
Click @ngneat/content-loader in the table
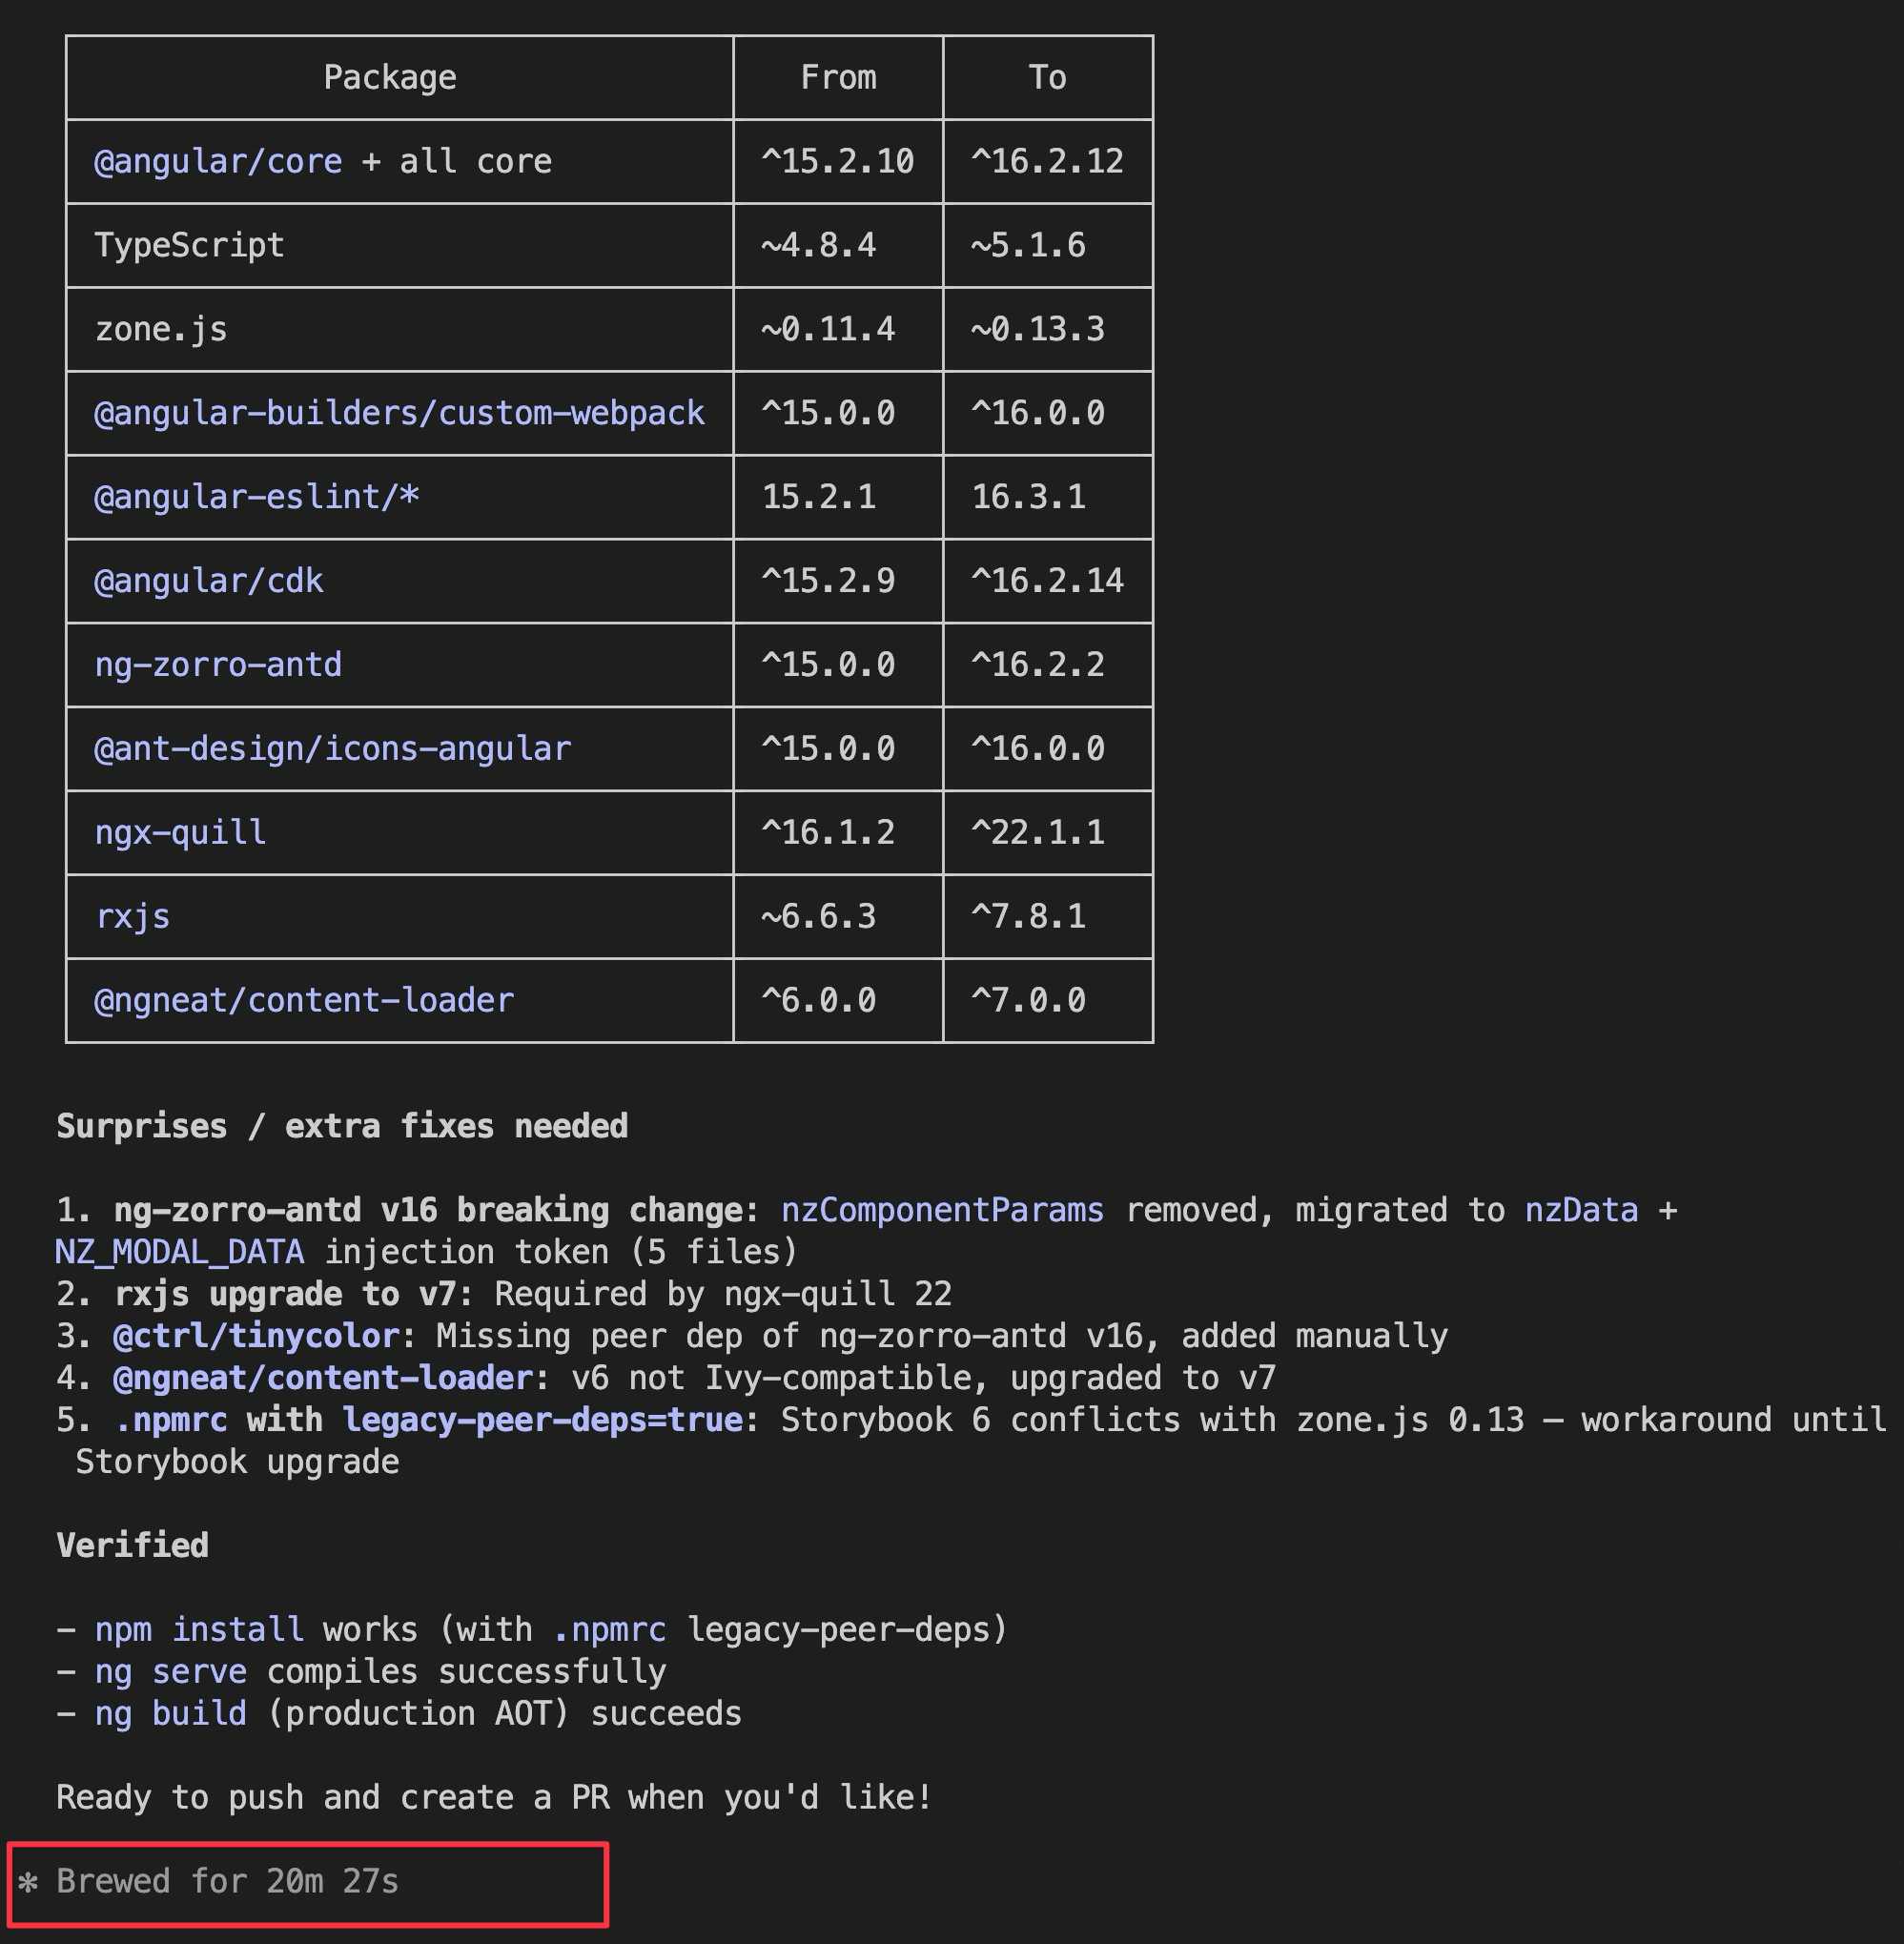[303, 1000]
